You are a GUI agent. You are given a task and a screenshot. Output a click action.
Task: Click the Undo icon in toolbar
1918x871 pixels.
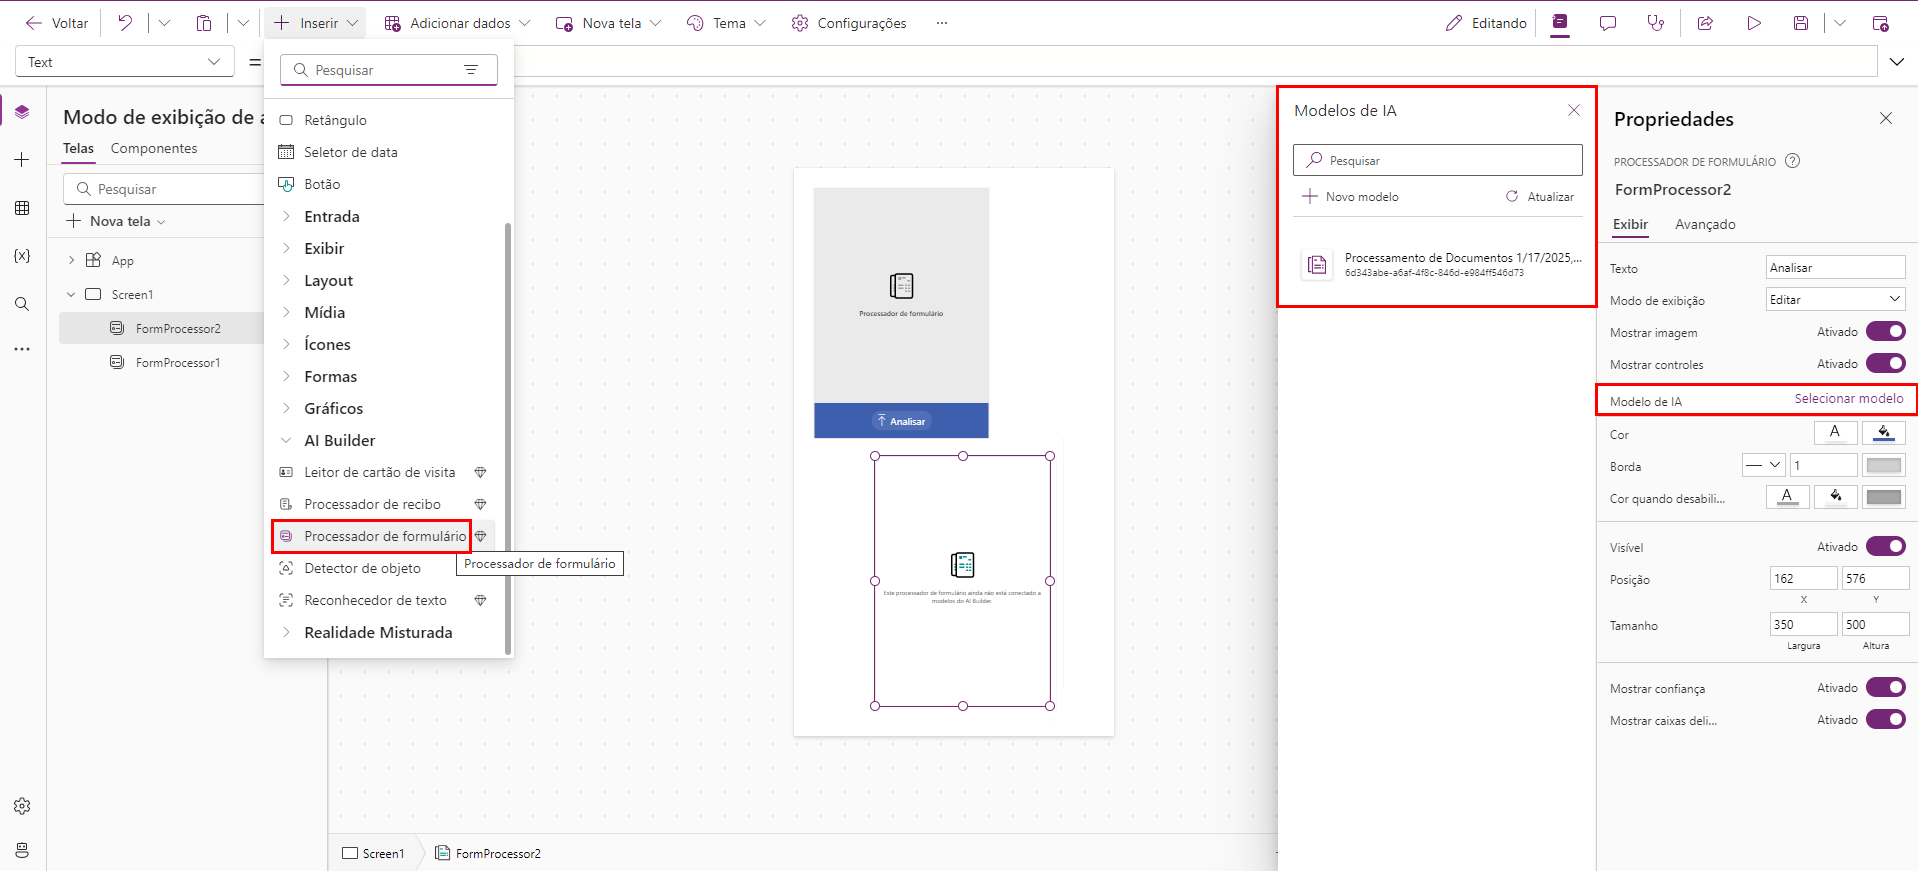tap(125, 23)
